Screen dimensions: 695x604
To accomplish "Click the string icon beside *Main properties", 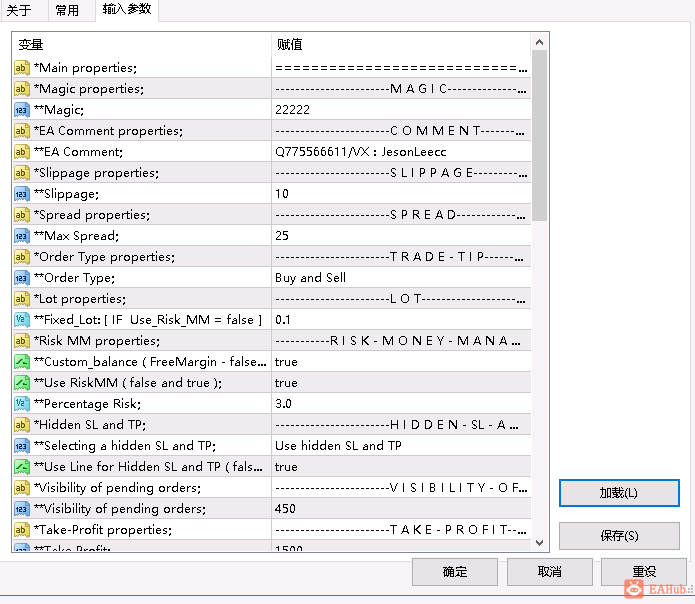I will 21,68.
